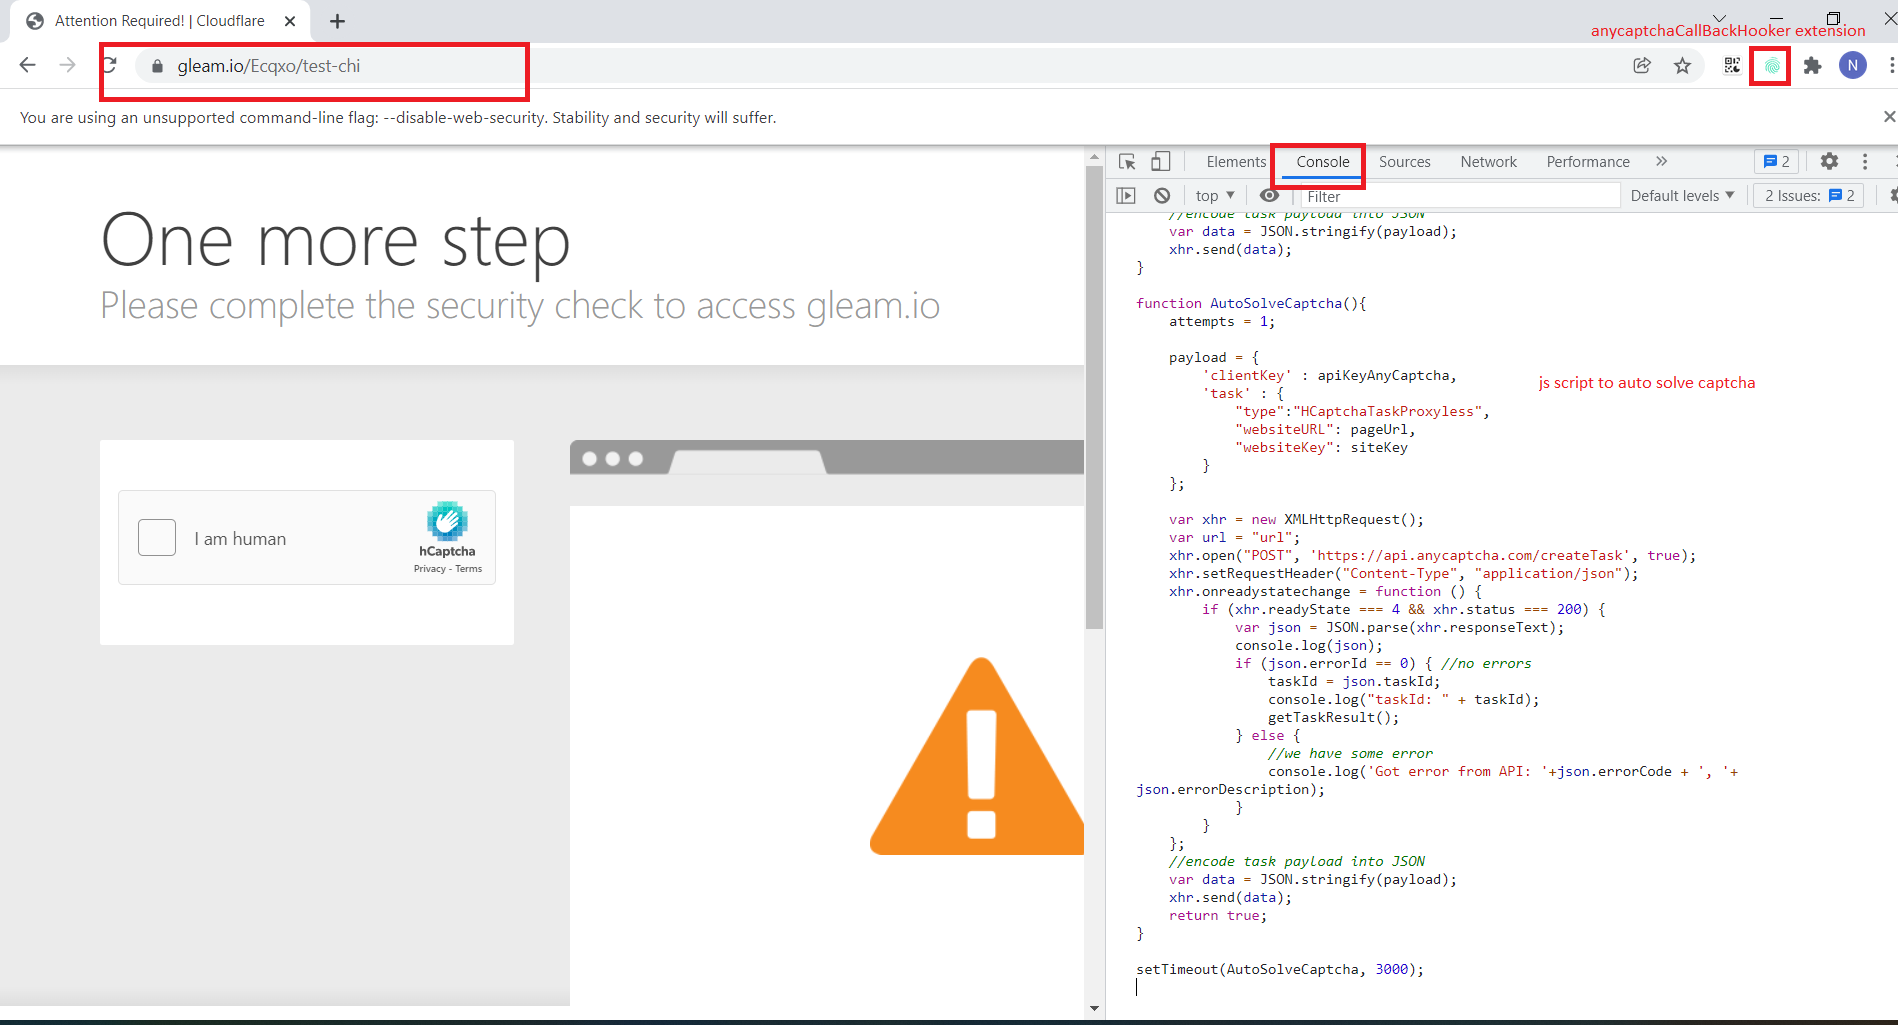Show the console sidebar
This screenshot has height=1025, width=1898.
pos(1126,196)
